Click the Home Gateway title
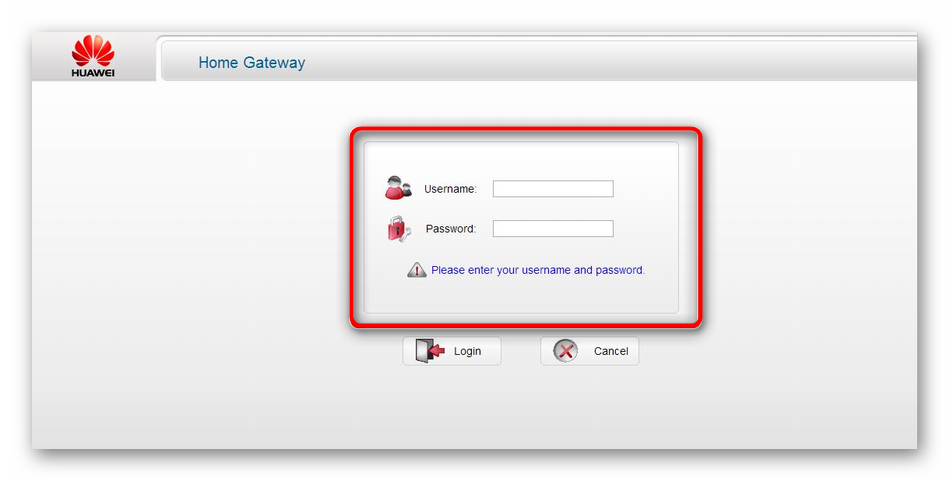The image size is (950, 481). click(x=251, y=62)
